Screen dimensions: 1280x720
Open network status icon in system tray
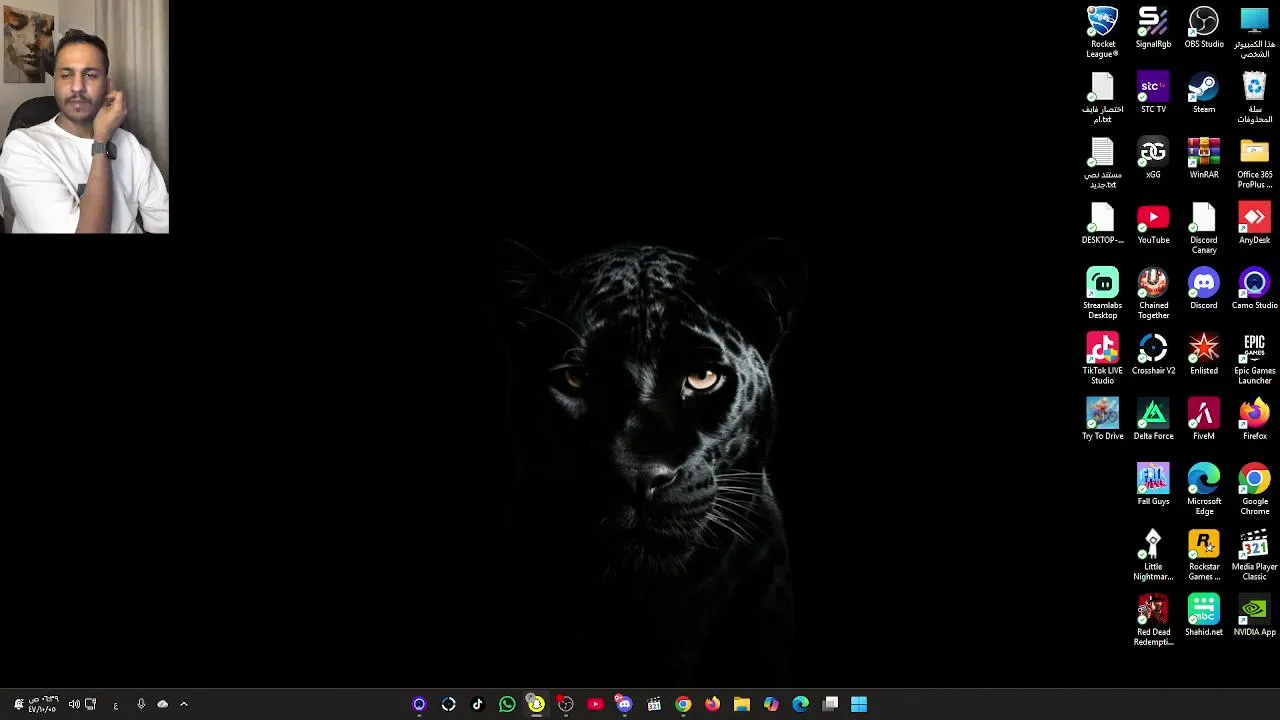click(91, 704)
